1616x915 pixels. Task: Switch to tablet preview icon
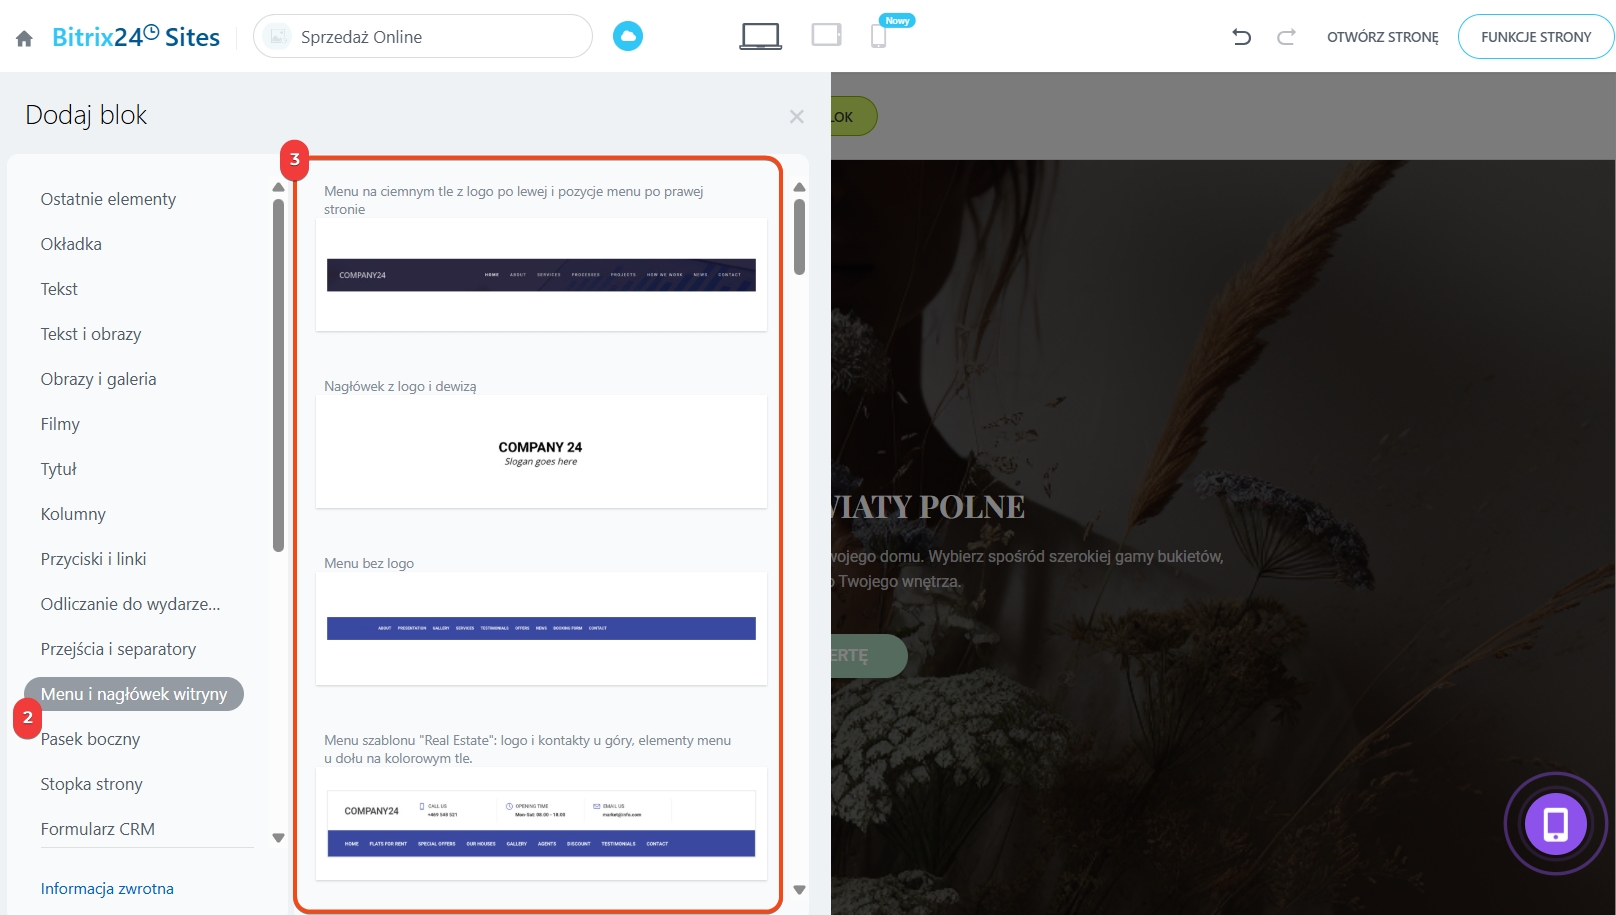click(x=826, y=35)
